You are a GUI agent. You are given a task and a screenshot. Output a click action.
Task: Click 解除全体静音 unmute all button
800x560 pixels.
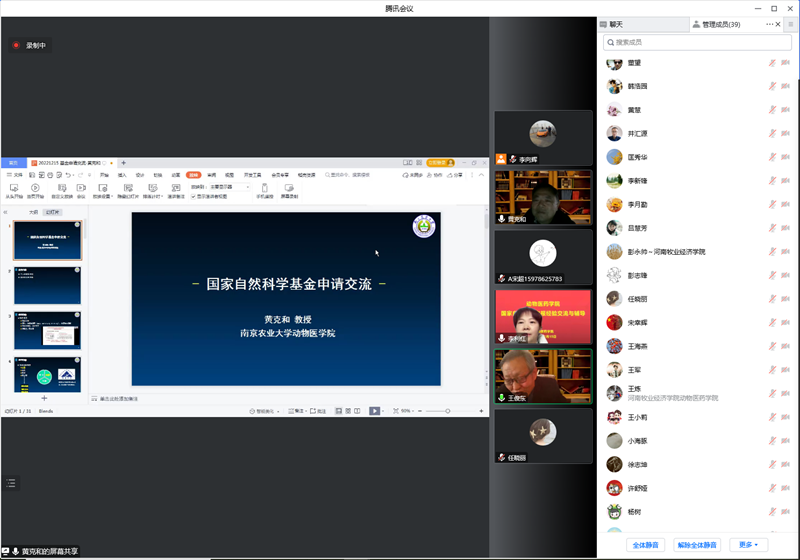pyautogui.click(x=697, y=545)
